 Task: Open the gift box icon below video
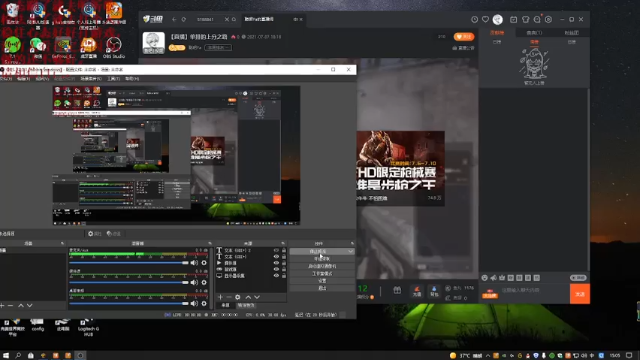point(397,291)
